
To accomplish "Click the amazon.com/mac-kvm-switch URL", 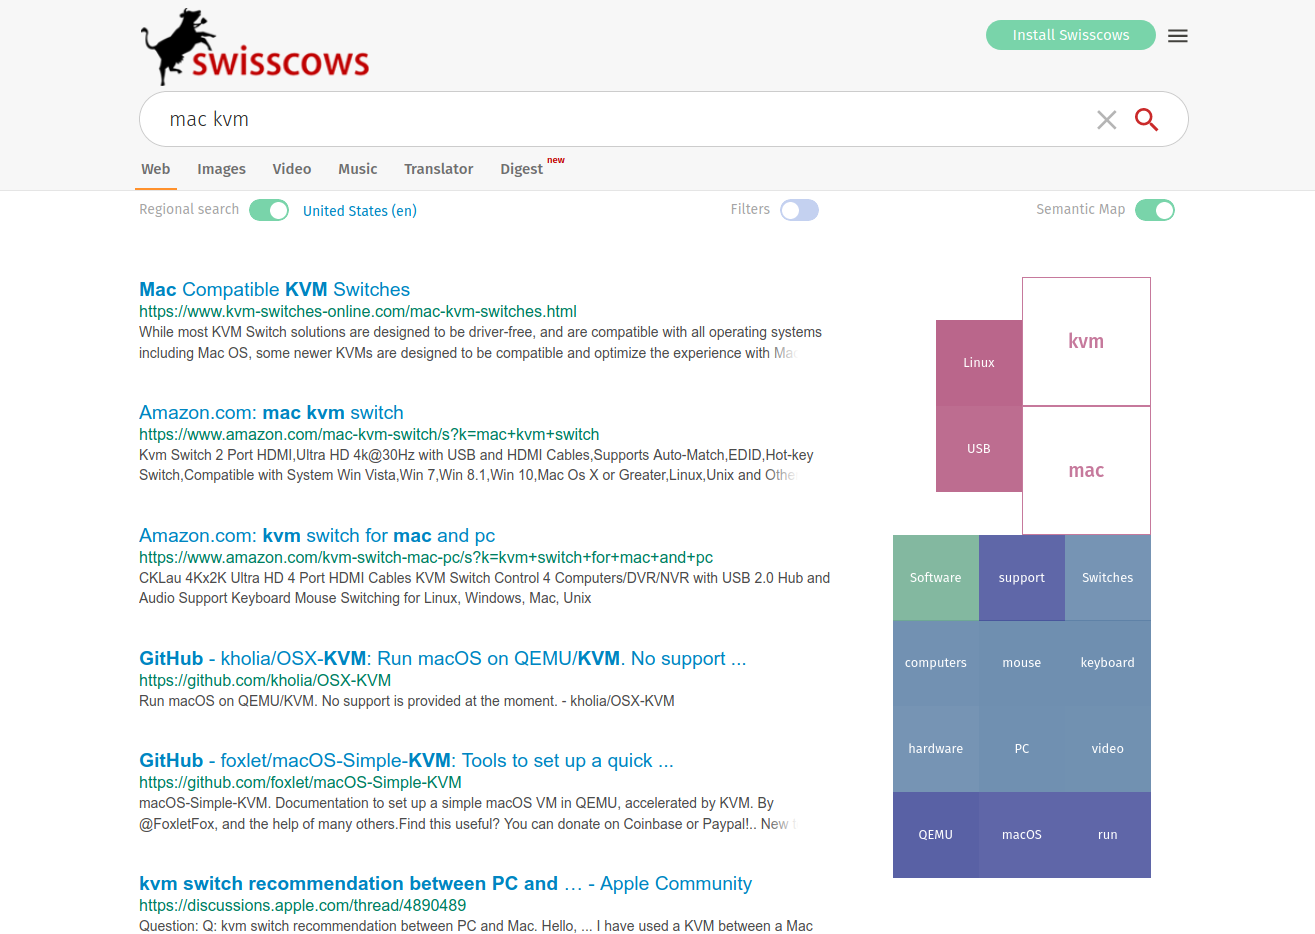I will coord(369,435).
